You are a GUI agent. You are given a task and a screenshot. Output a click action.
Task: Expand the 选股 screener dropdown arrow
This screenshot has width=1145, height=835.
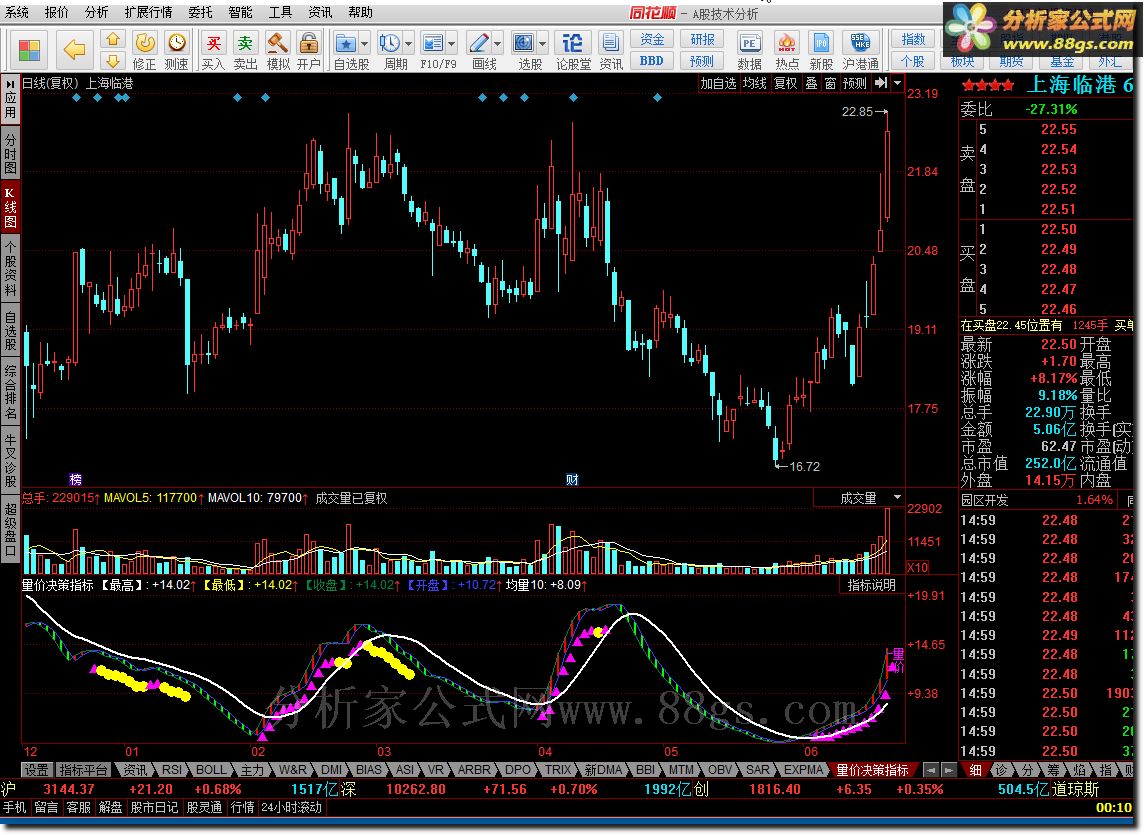tap(543, 44)
